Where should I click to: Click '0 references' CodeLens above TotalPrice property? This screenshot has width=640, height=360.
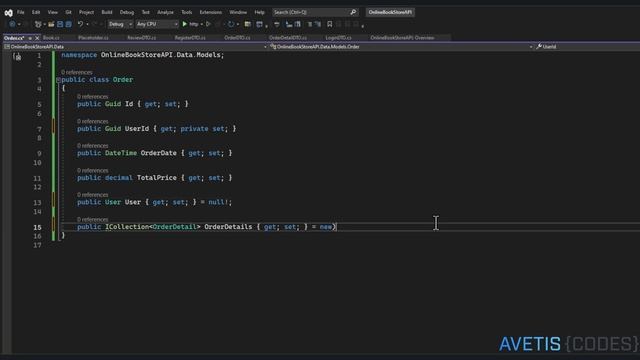tap(93, 170)
